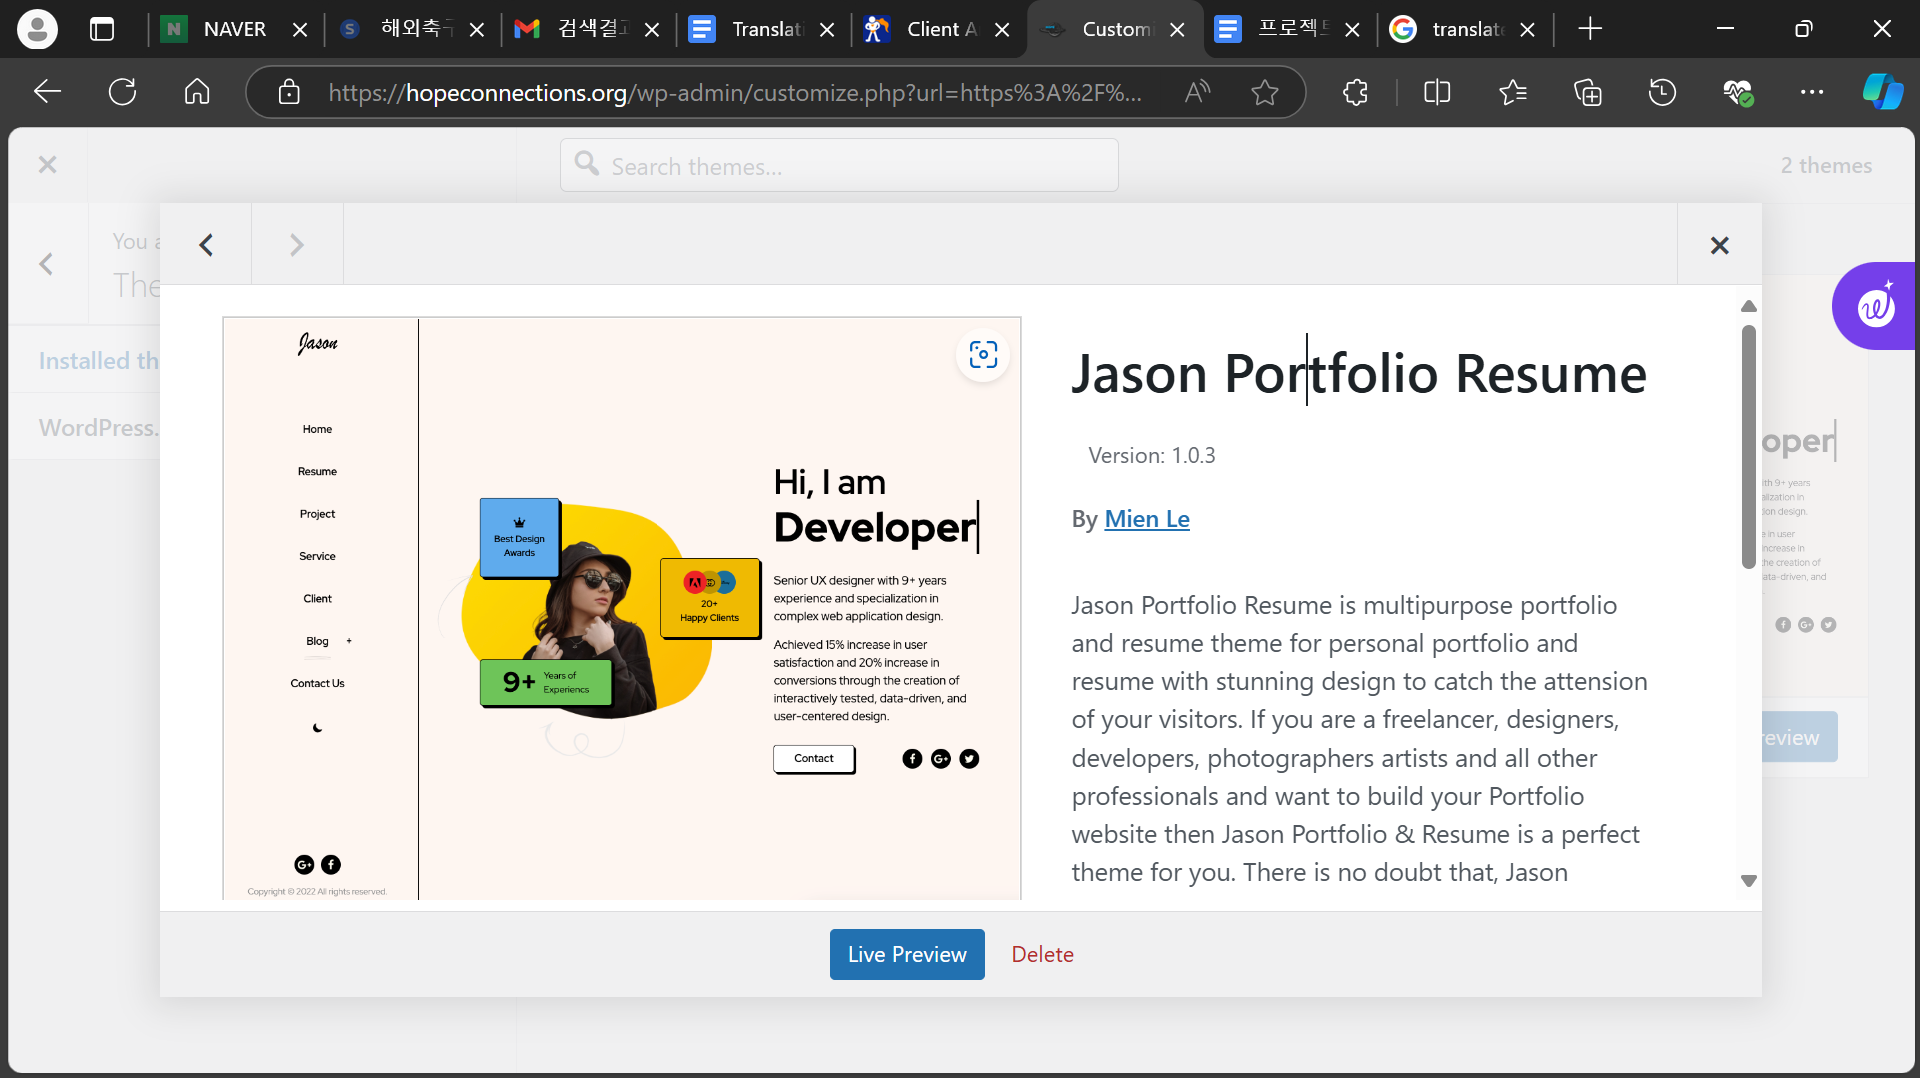This screenshot has width=1920, height=1078.
Task: Show next theme with right chevron
Action: 297,245
